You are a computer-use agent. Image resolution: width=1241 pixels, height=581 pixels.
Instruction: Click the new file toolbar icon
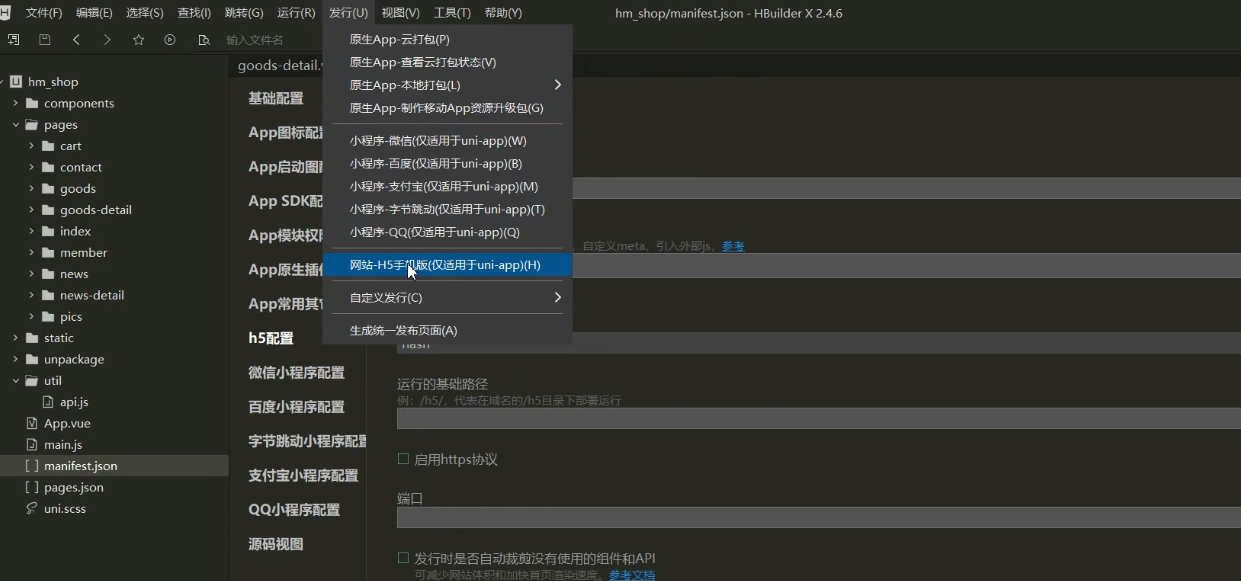point(13,40)
